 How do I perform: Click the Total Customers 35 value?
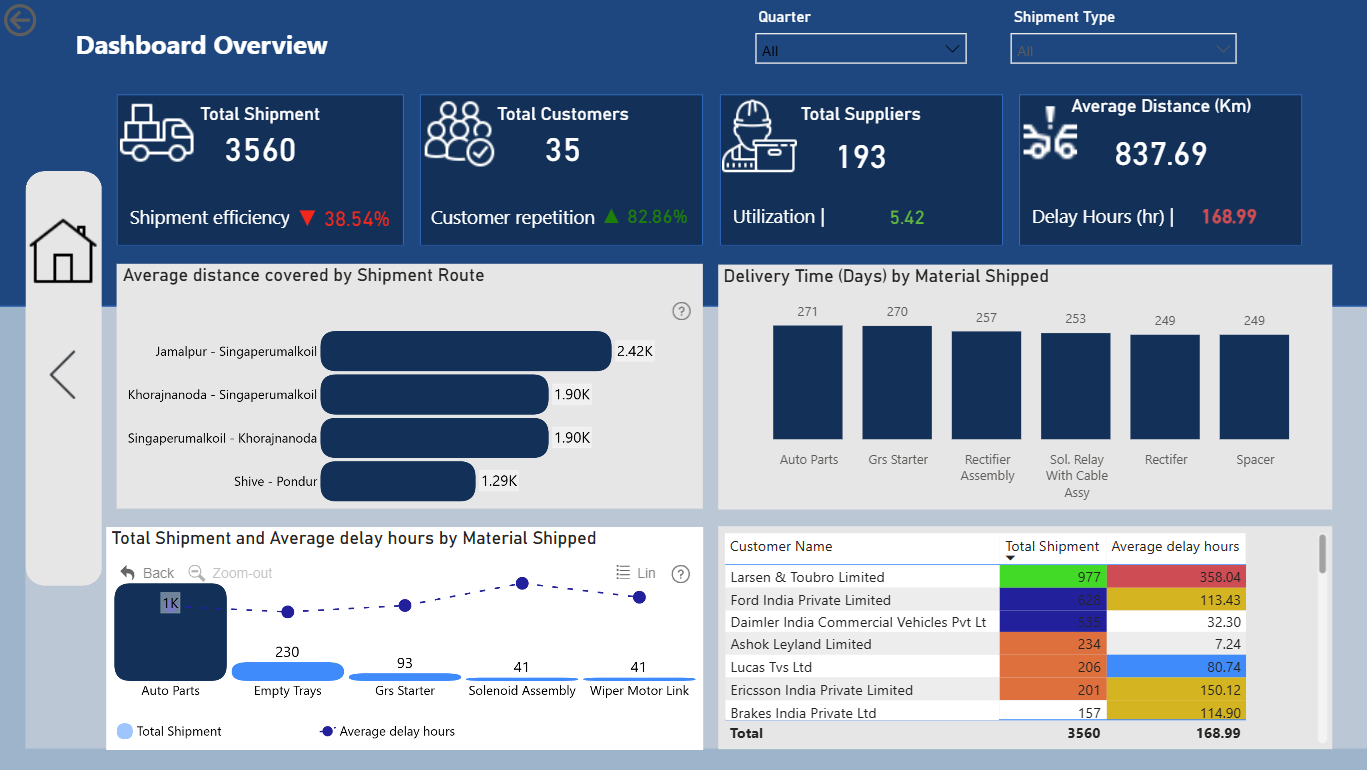coord(563,150)
